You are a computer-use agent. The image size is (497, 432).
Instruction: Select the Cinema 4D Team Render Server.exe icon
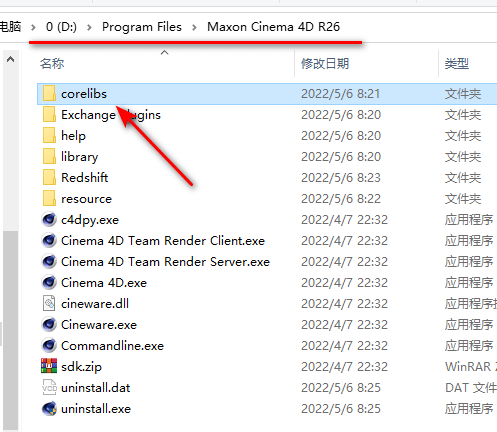pyautogui.click(x=49, y=262)
